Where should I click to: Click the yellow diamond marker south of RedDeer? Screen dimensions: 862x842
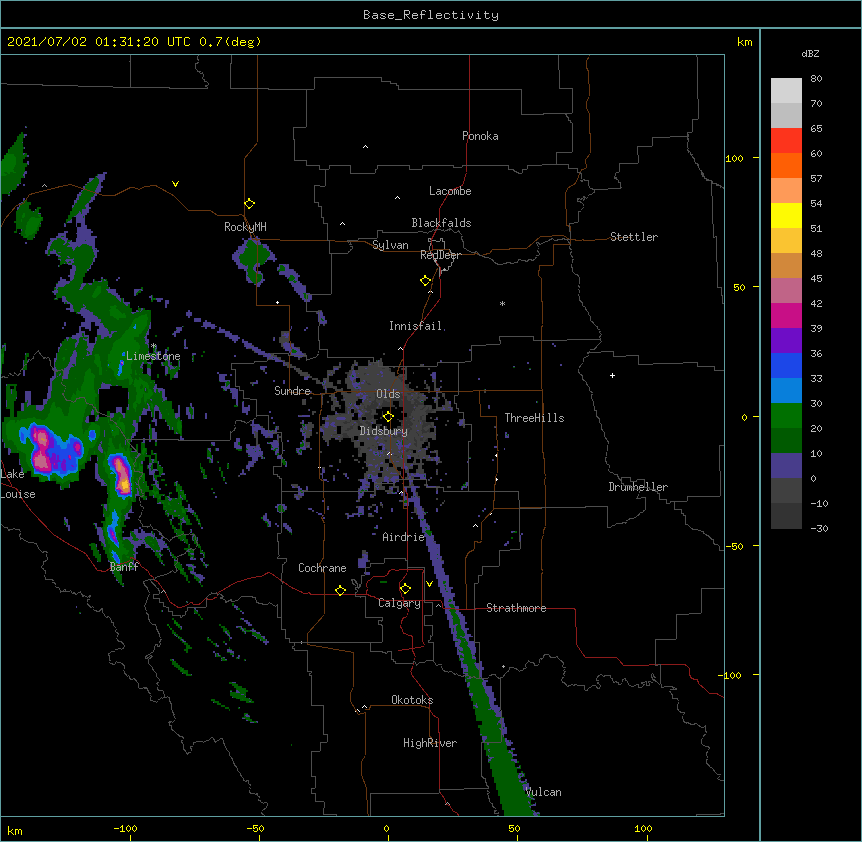coord(426,281)
